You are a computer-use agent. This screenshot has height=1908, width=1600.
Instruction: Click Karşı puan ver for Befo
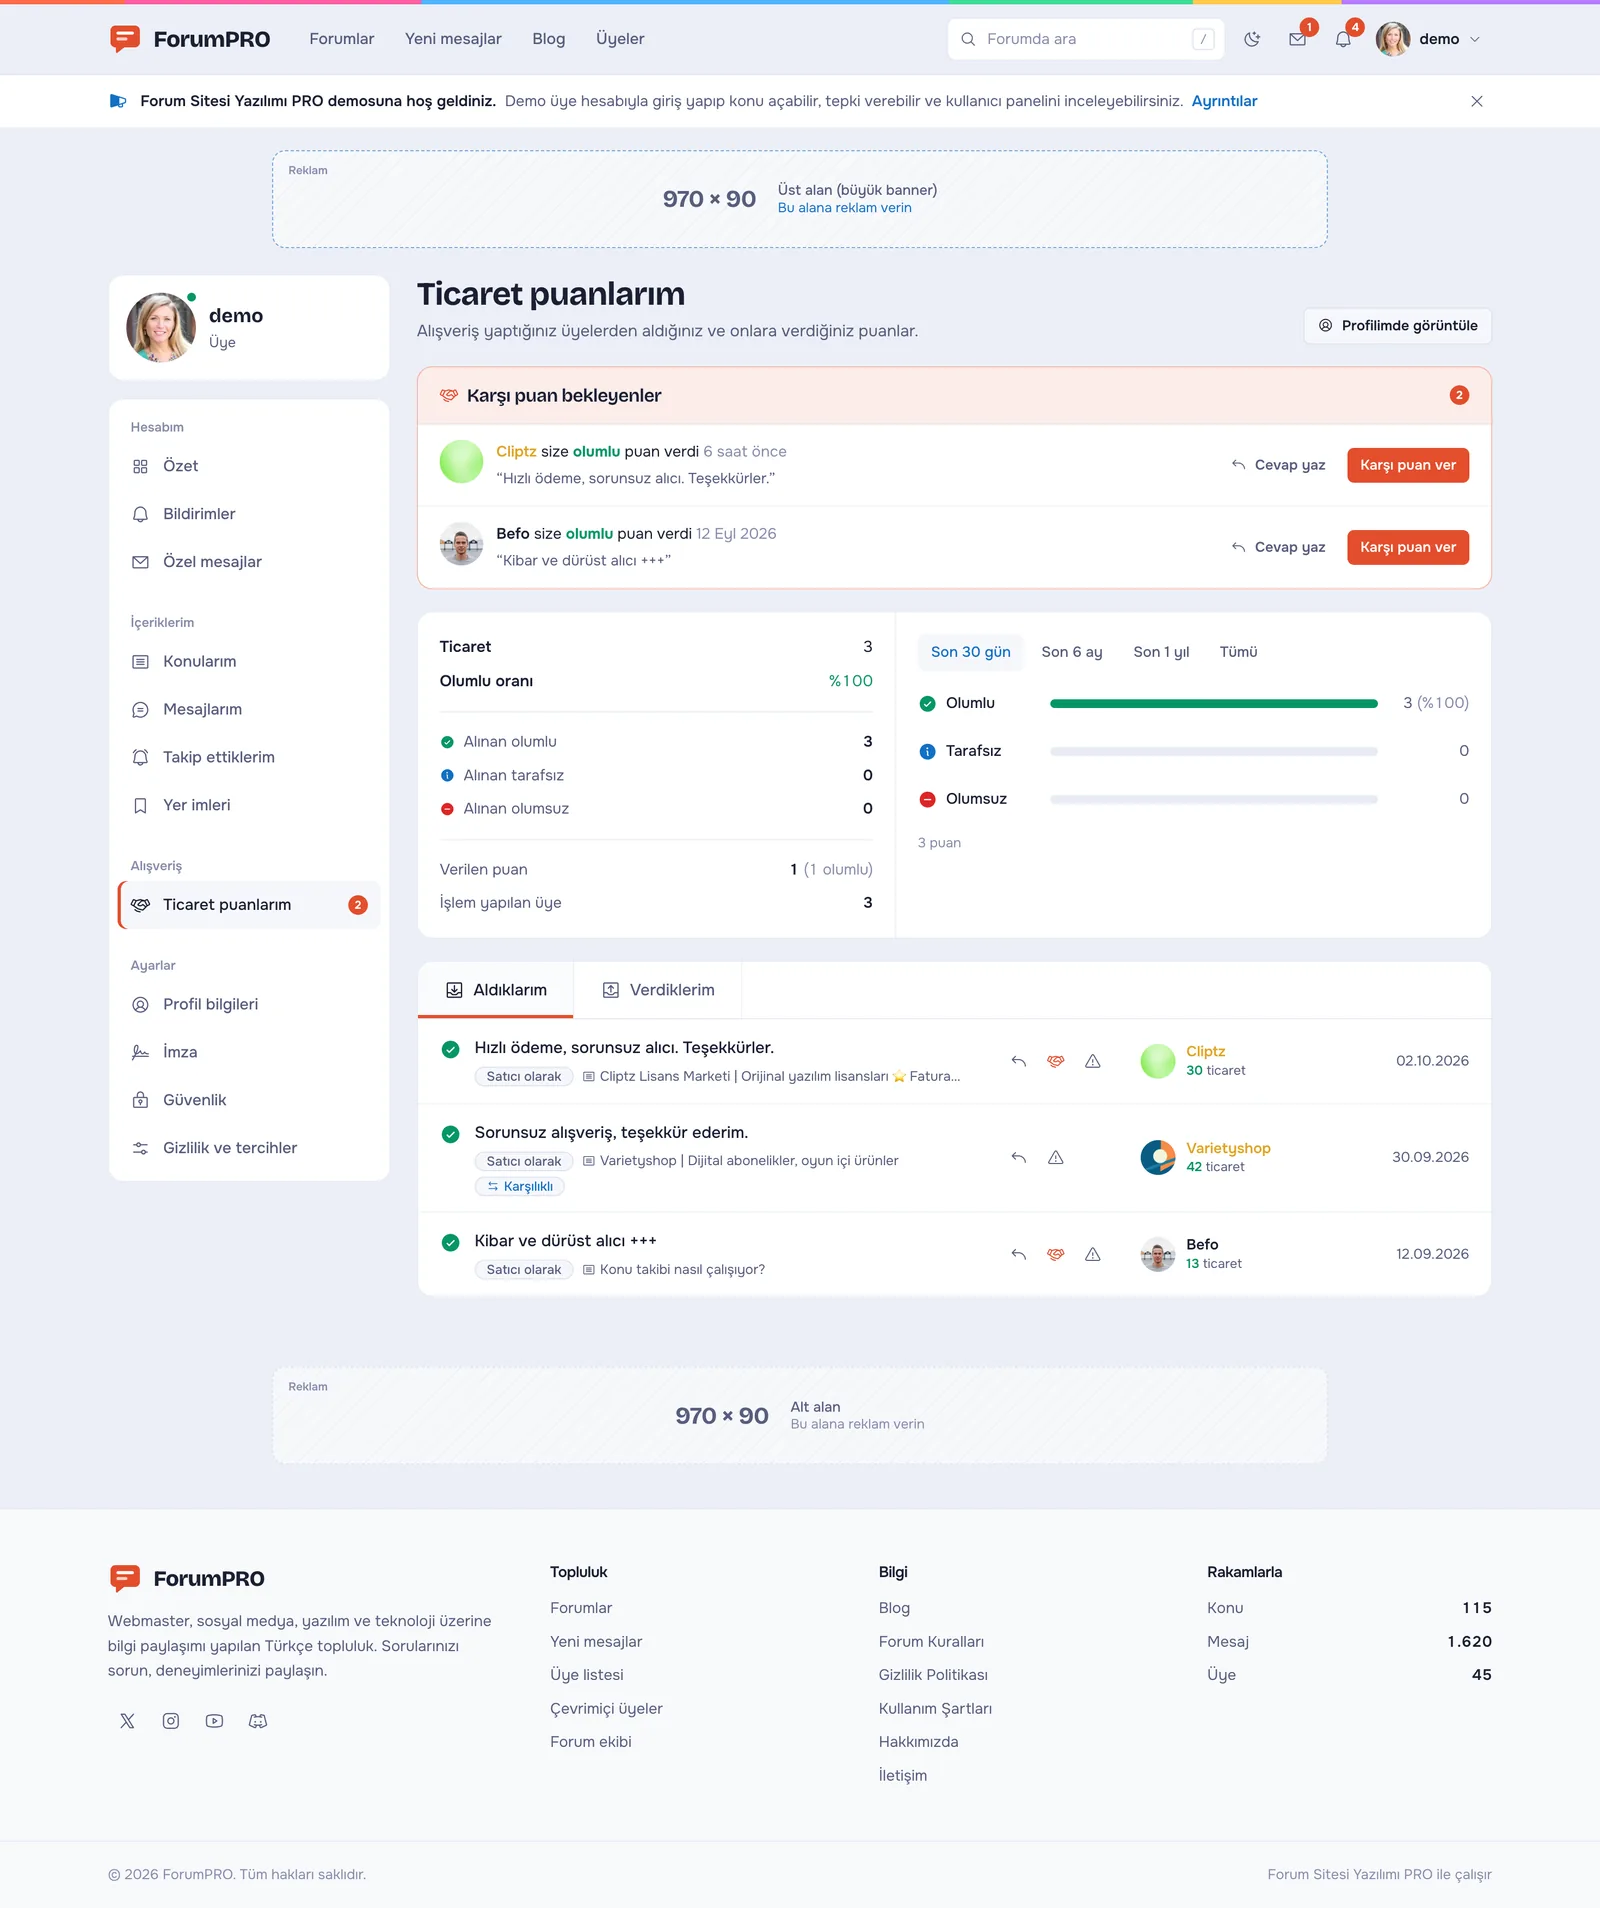pos(1407,547)
